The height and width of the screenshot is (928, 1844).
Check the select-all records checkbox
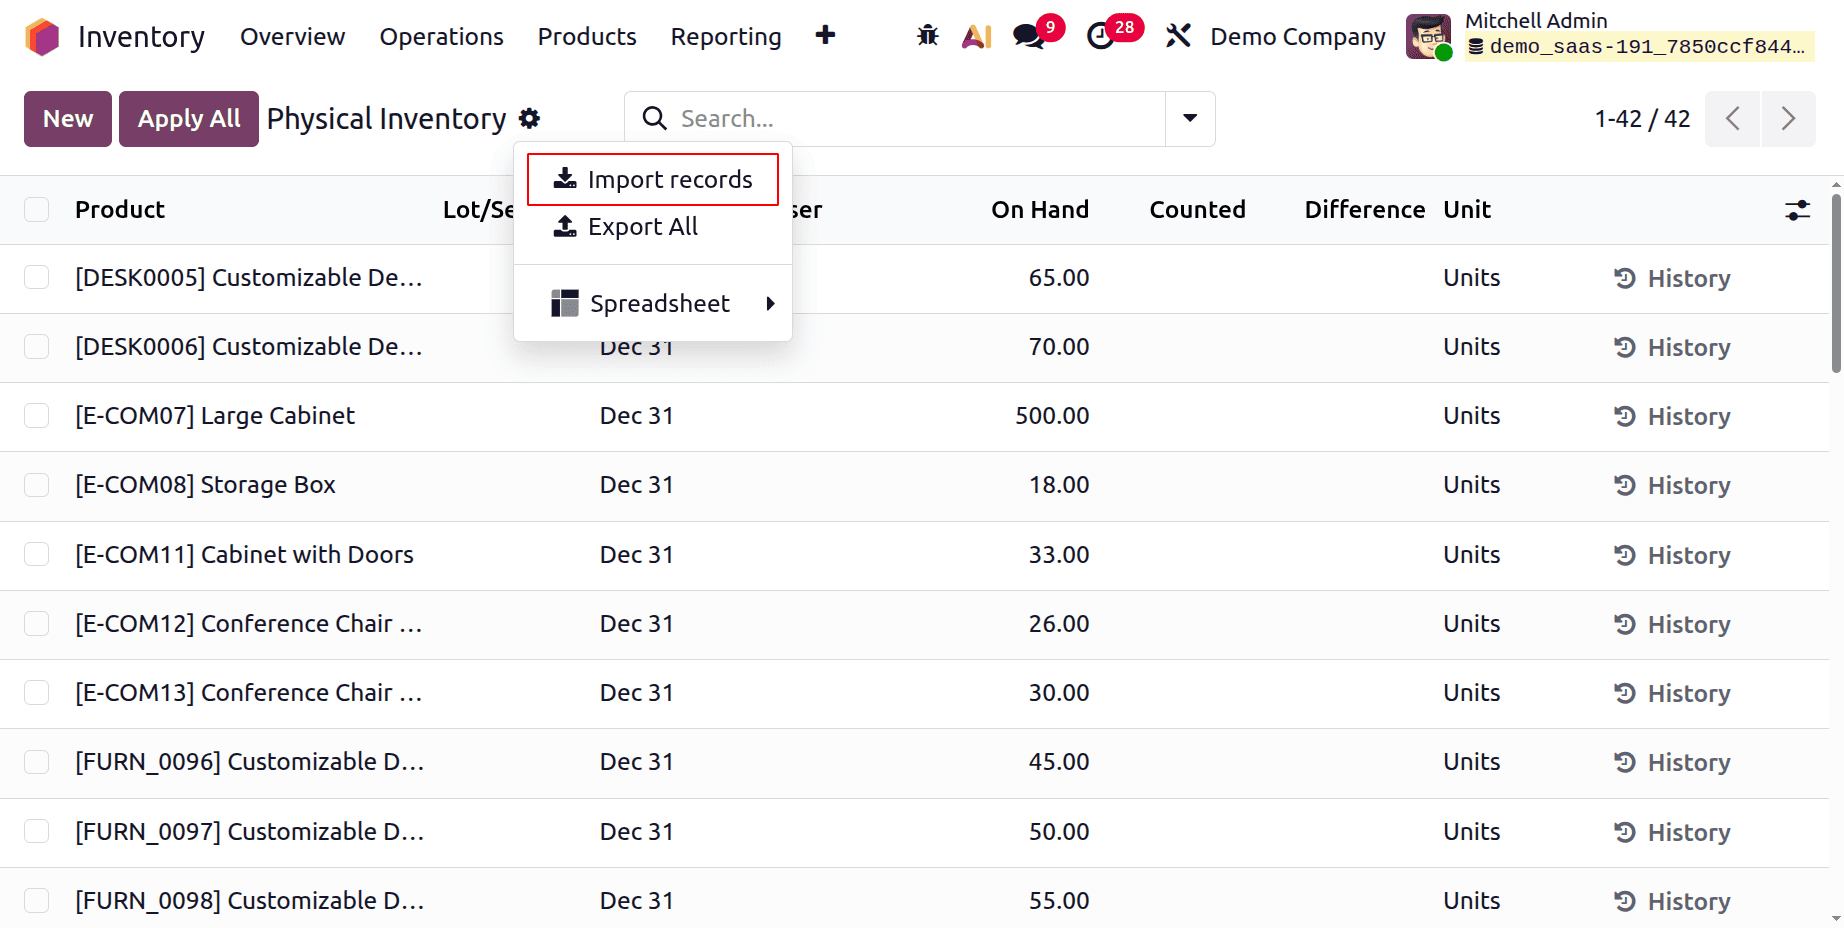point(37,209)
